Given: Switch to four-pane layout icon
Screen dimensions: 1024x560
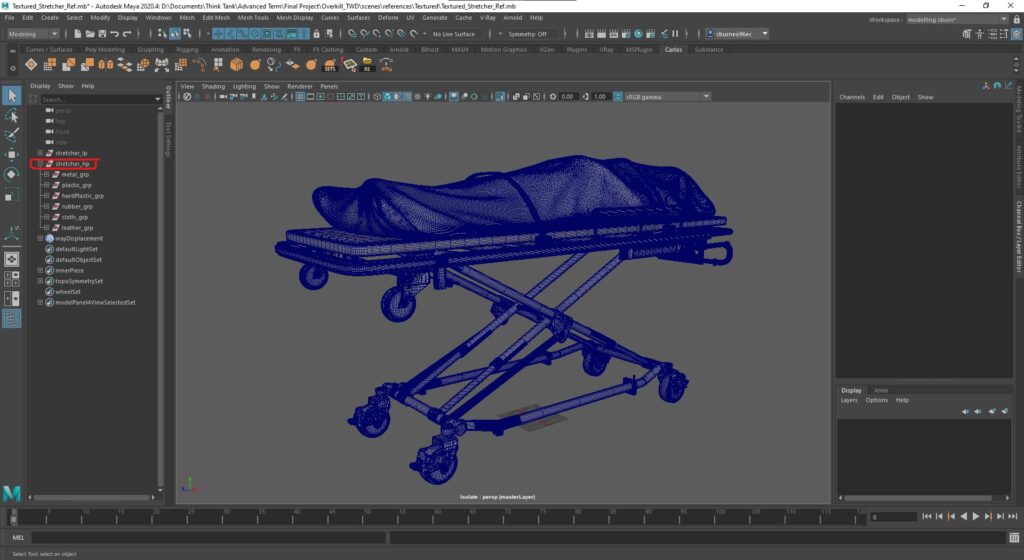Looking at the screenshot, I should (x=12, y=279).
